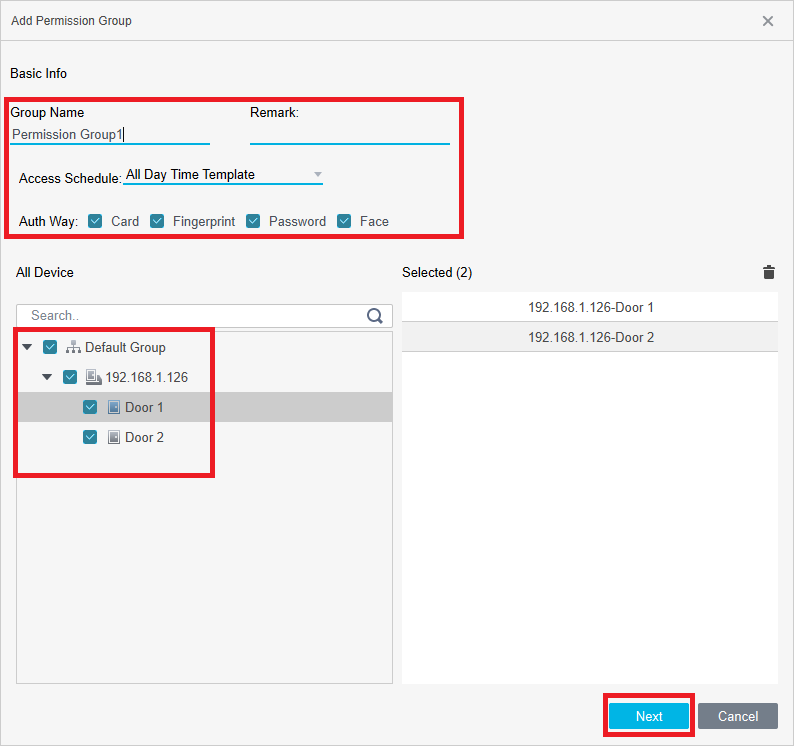Select 192.168.1.126-Door 1 in Selected list
This screenshot has height=746, width=794.
(x=590, y=308)
